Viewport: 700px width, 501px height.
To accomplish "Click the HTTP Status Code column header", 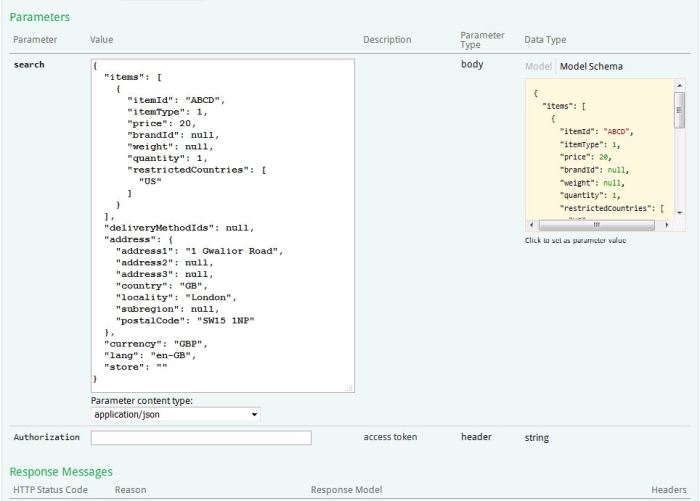I will 50,489.
